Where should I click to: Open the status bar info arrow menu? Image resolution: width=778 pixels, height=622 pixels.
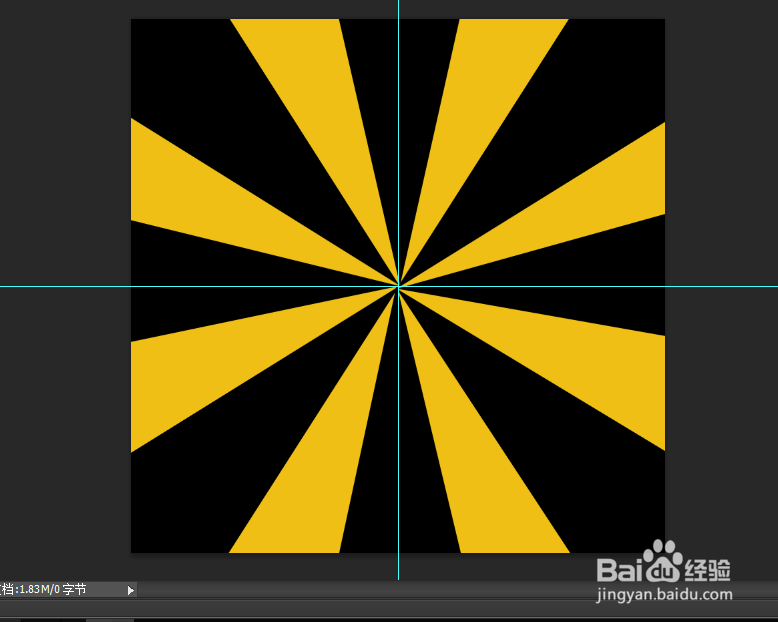coord(130,590)
